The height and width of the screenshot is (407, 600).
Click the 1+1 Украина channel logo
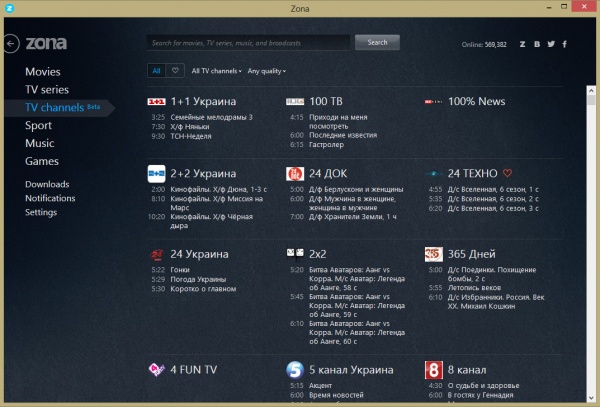[x=157, y=102]
